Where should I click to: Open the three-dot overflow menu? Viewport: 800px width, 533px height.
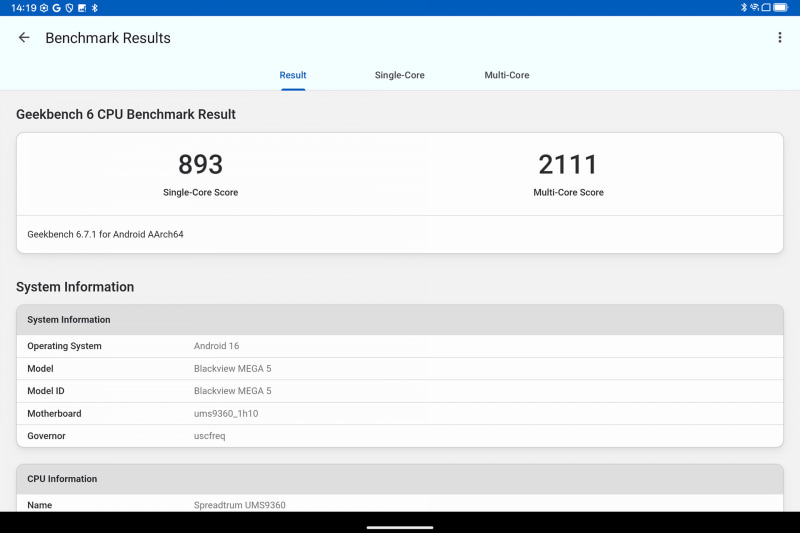coord(780,37)
